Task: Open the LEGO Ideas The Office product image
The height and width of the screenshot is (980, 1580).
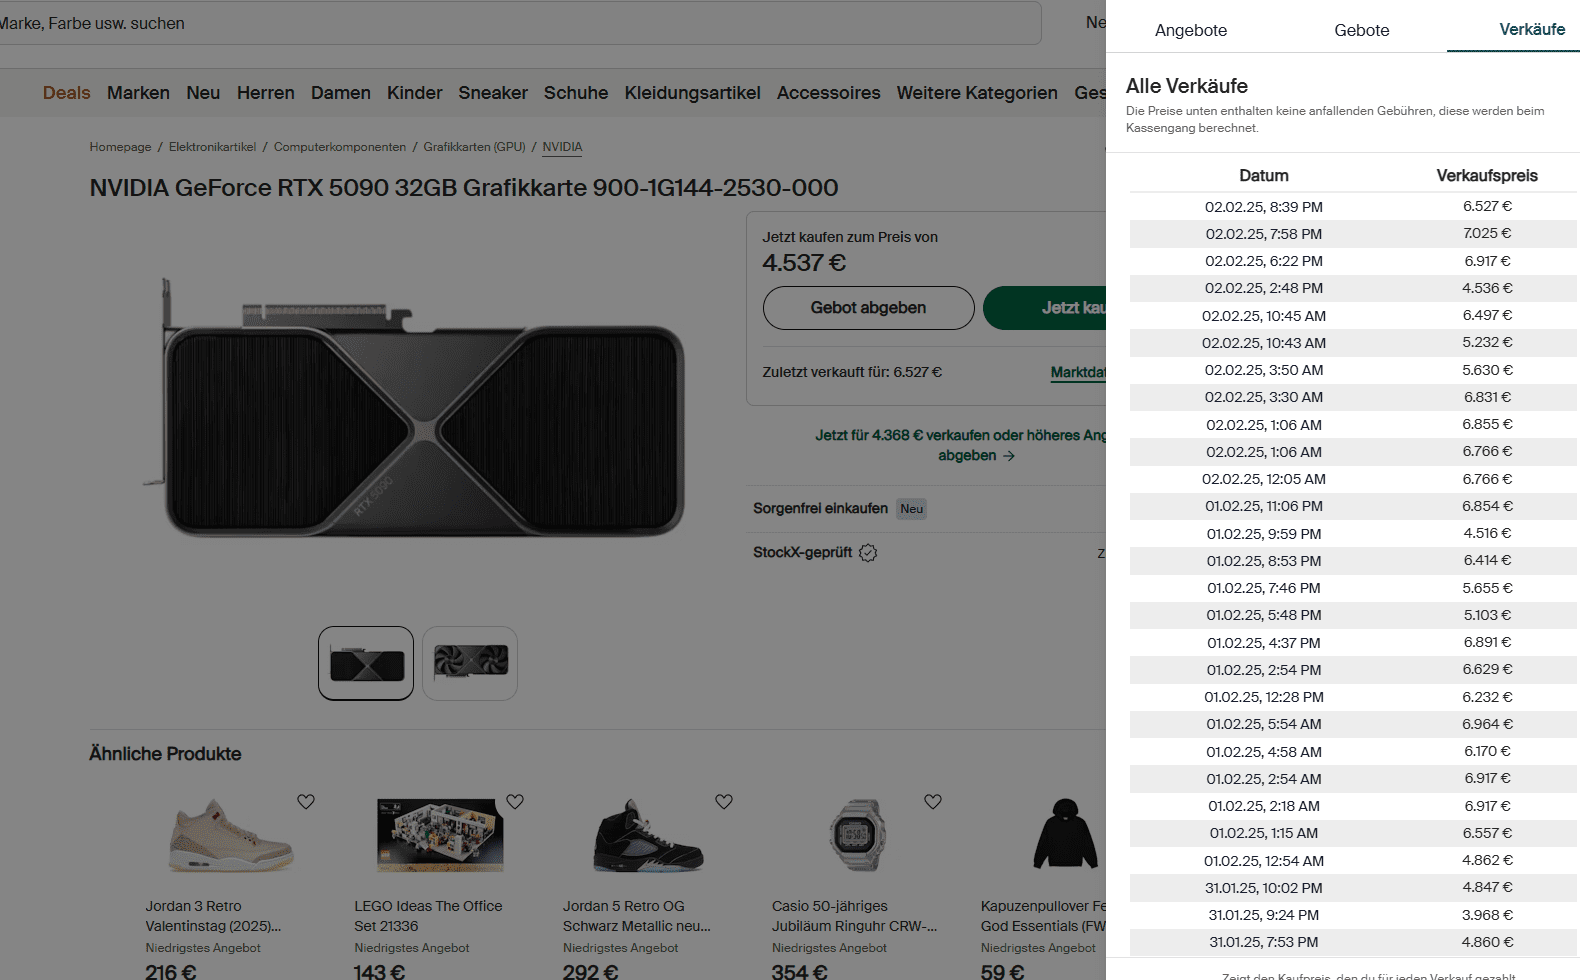Action: pyautogui.click(x=440, y=836)
